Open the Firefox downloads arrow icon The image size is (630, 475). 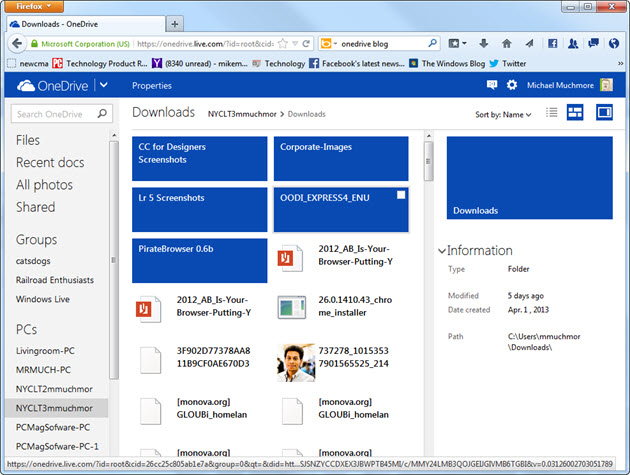(x=484, y=43)
